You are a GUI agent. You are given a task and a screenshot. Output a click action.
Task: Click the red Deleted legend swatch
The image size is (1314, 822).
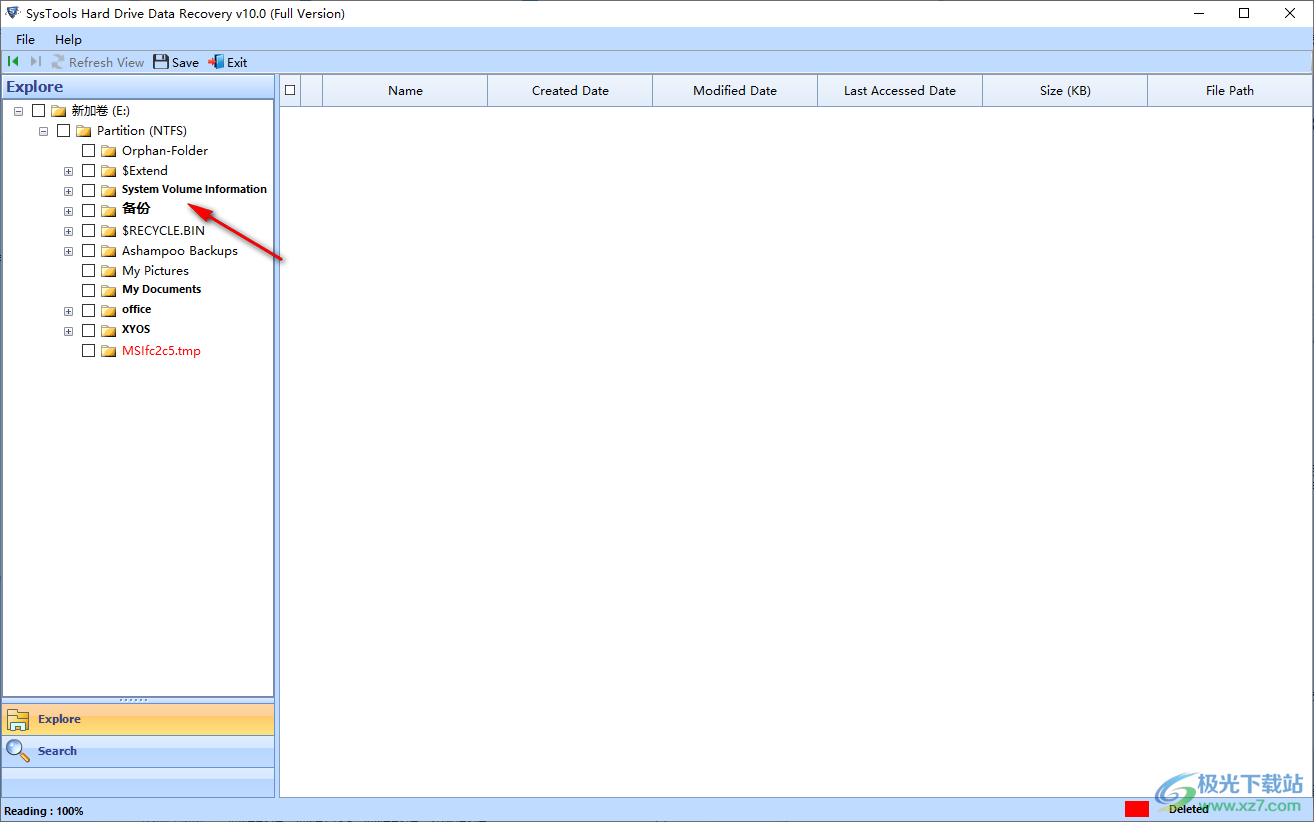(1137, 809)
